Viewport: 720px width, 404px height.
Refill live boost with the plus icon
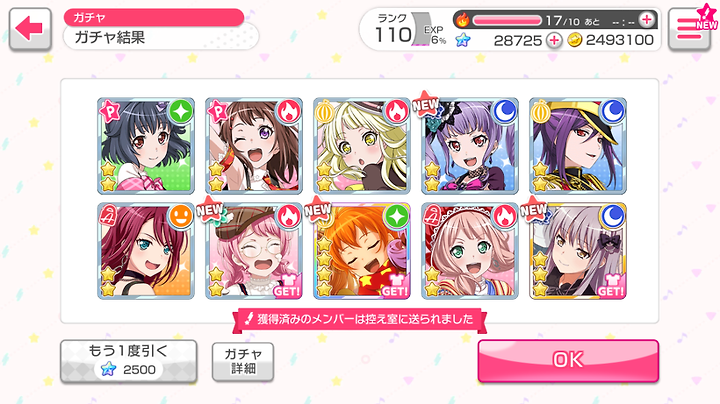click(x=647, y=20)
